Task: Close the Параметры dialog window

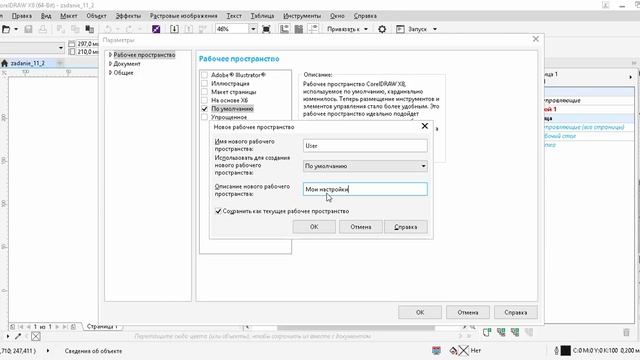Action: [536, 39]
